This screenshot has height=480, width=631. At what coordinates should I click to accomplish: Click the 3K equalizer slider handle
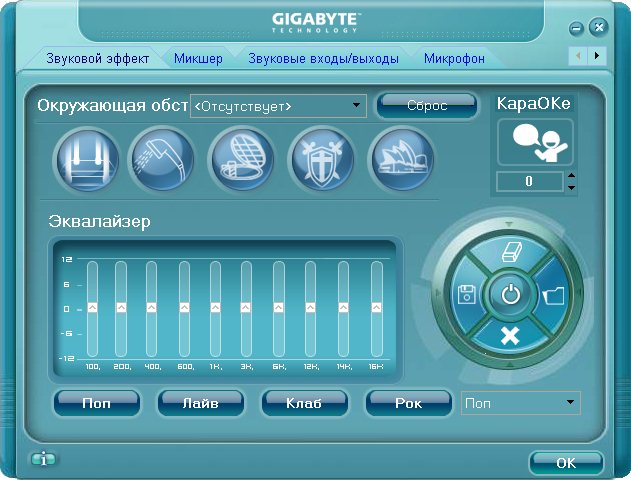tap(245, 308)
